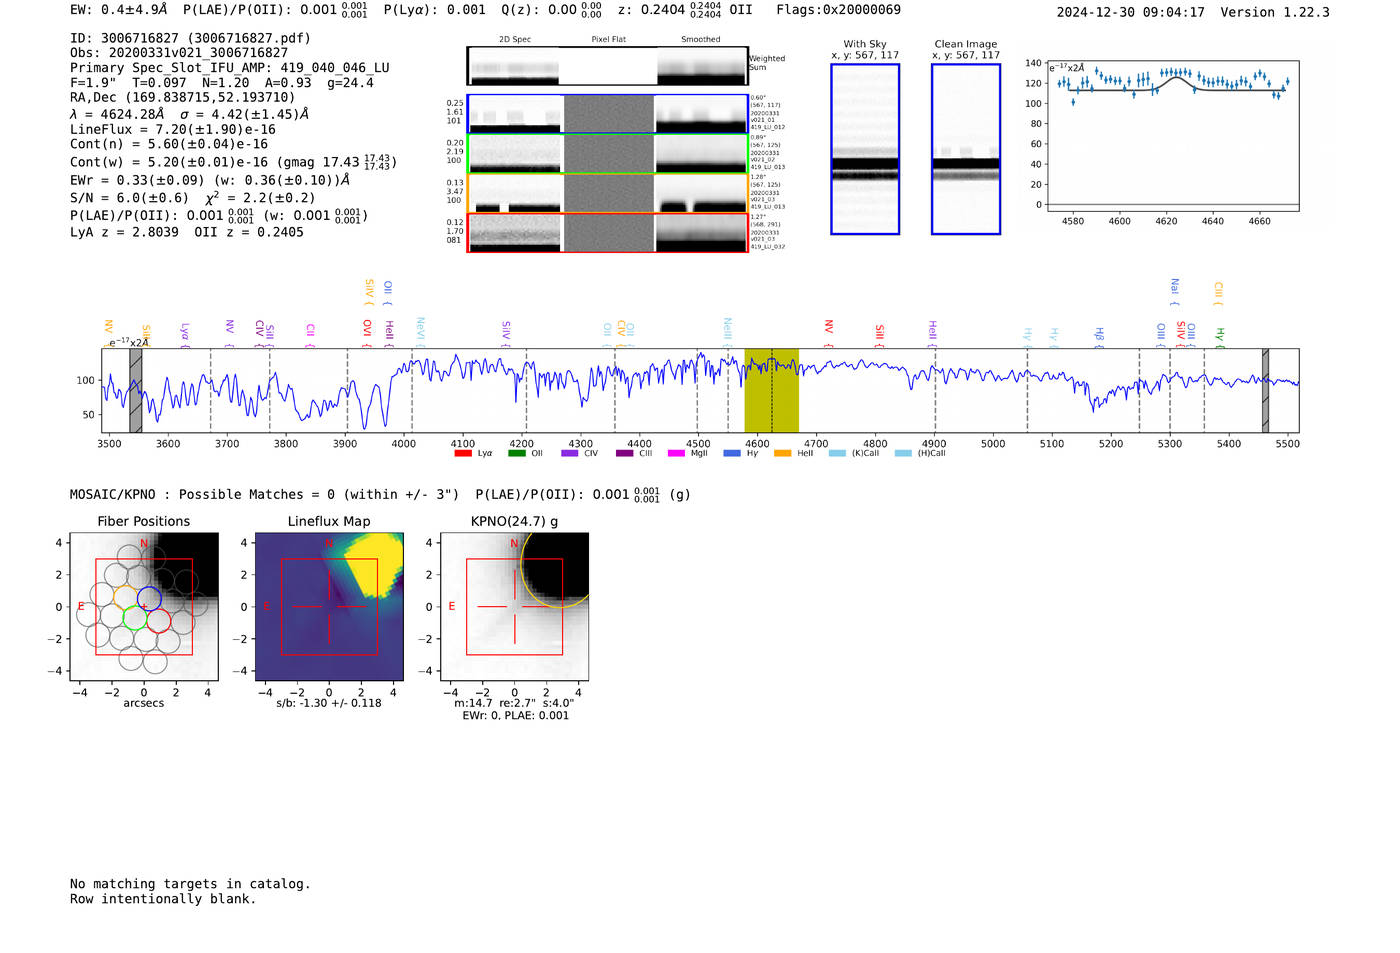
Task: Click the blue fiber circle in Fiber Positions
Action: [x=149, y=599]
